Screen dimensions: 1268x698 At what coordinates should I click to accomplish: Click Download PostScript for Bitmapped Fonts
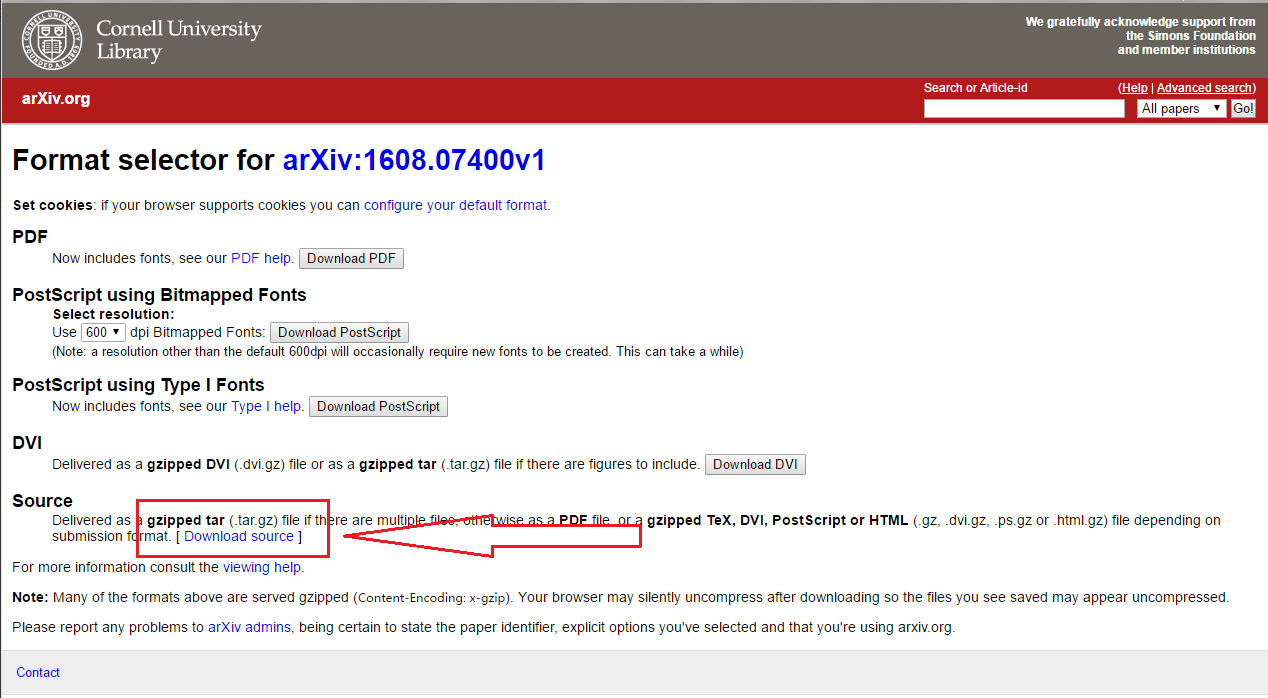pos(339,332)
